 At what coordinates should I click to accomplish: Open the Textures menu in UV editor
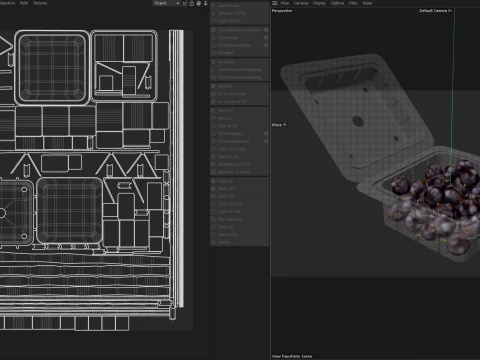tap(40, 3)
